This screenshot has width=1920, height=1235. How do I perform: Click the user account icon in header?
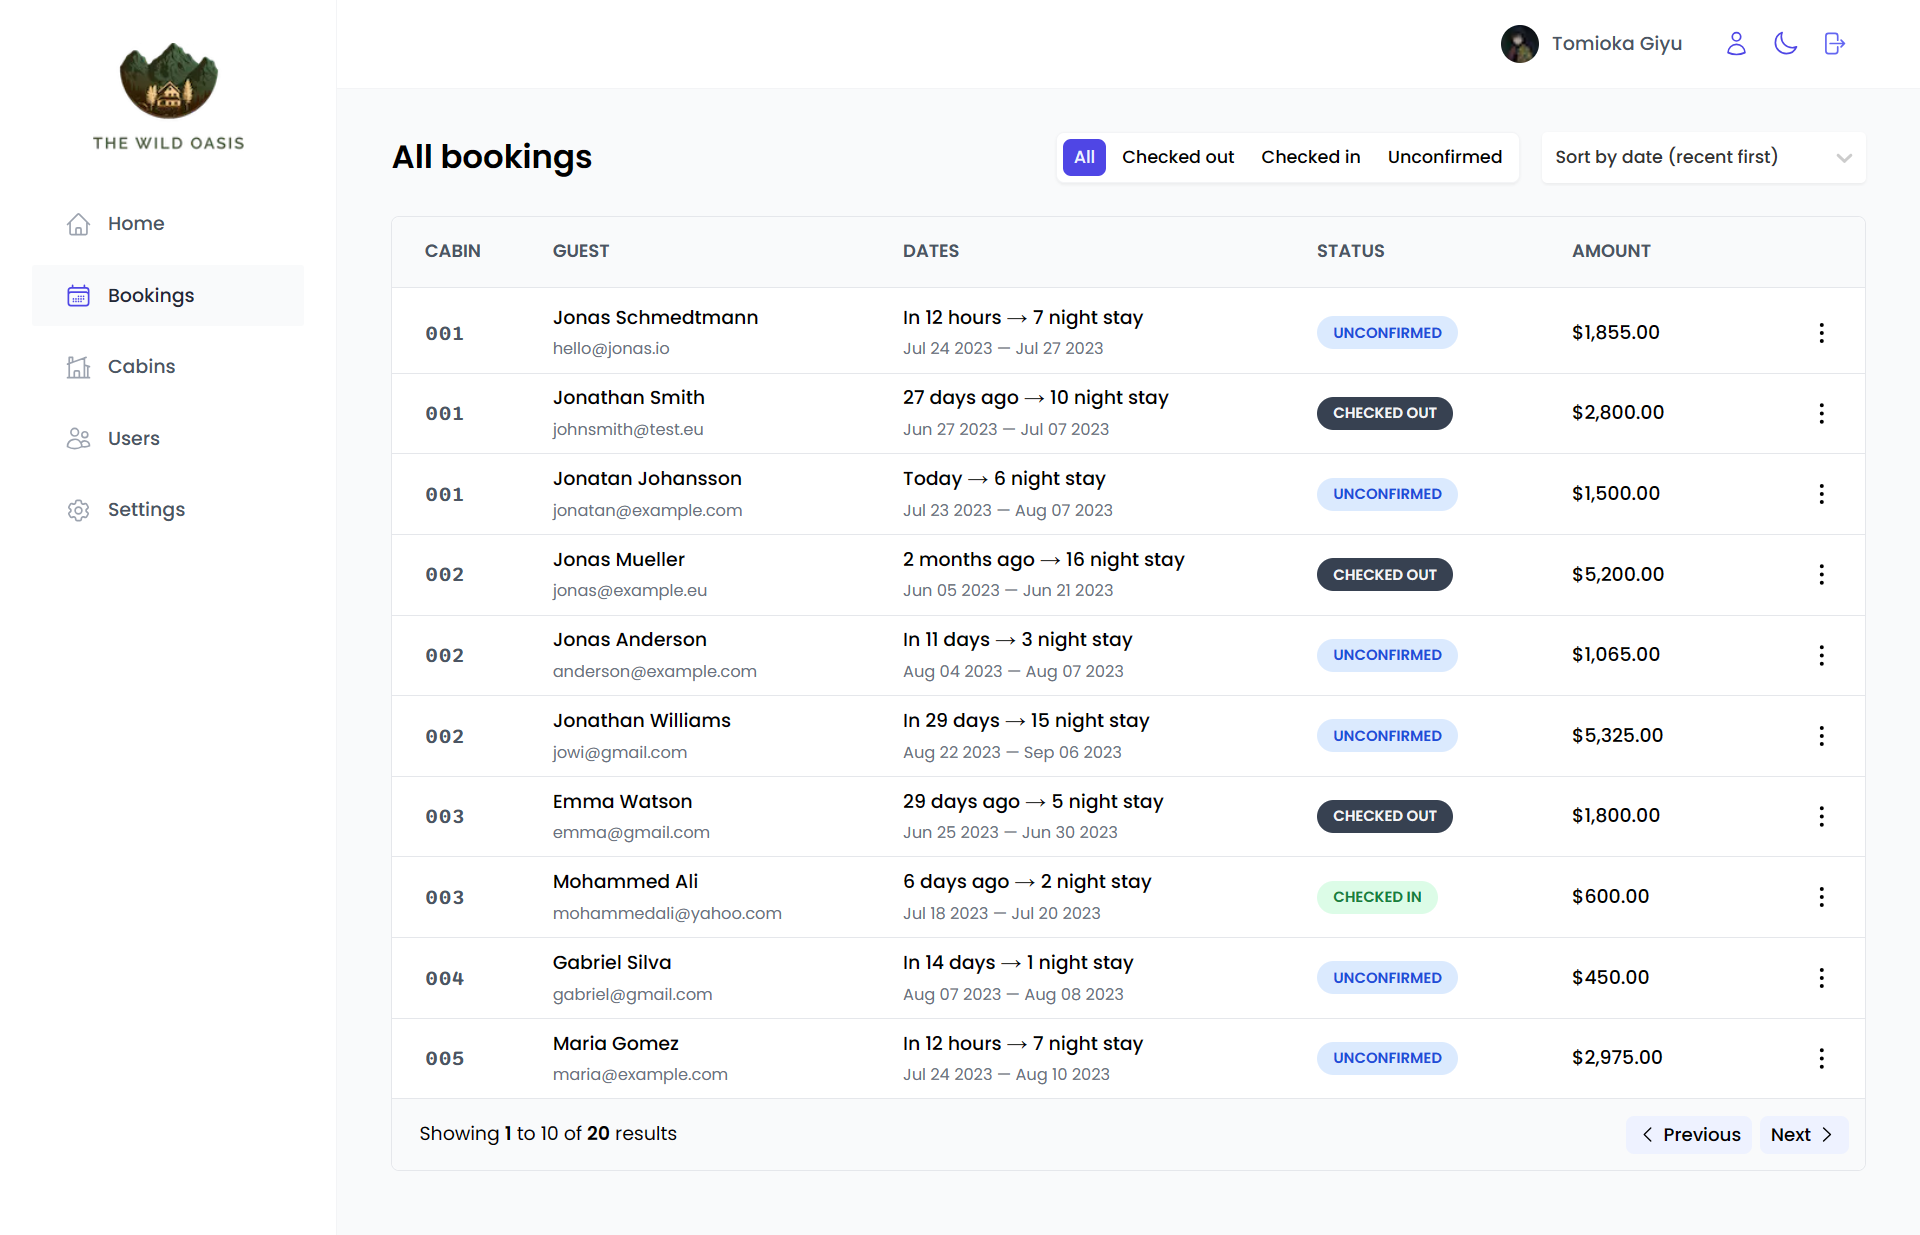click(1736, 43)
